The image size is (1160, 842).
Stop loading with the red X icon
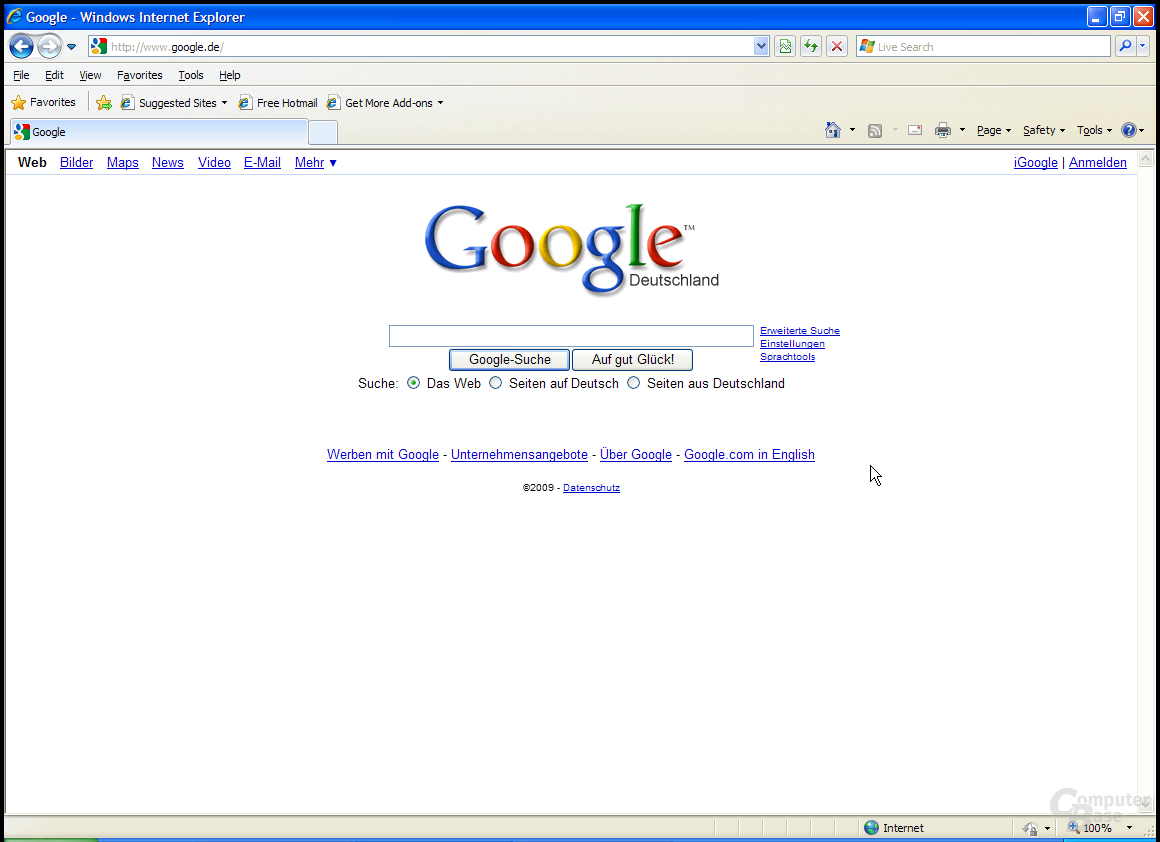click(x=837, y=47)
